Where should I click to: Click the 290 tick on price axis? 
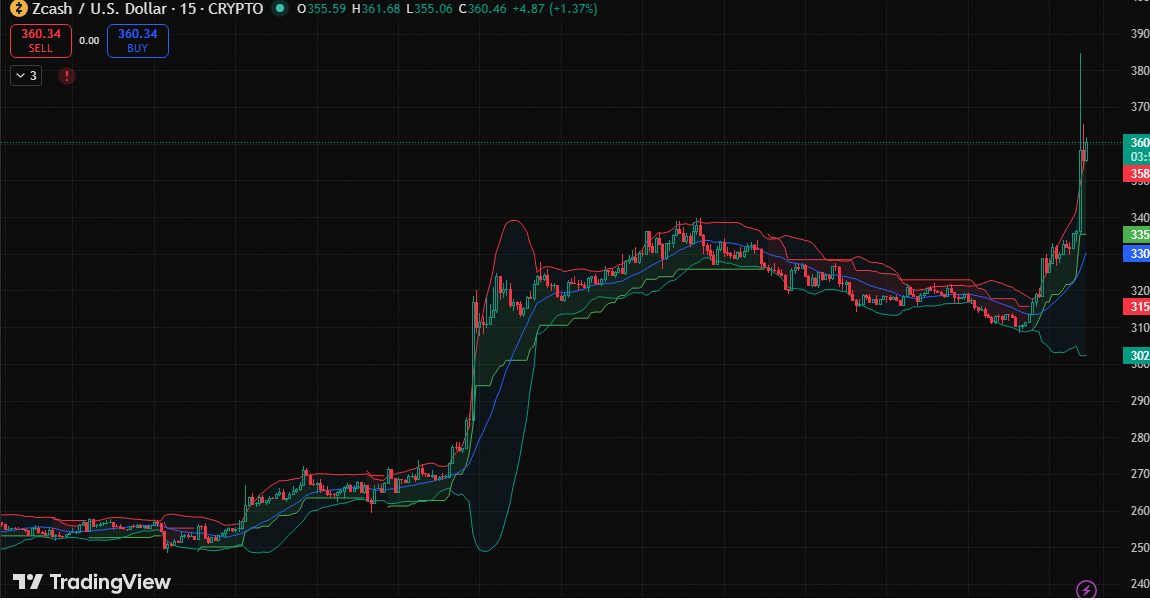click(1140, 400)
